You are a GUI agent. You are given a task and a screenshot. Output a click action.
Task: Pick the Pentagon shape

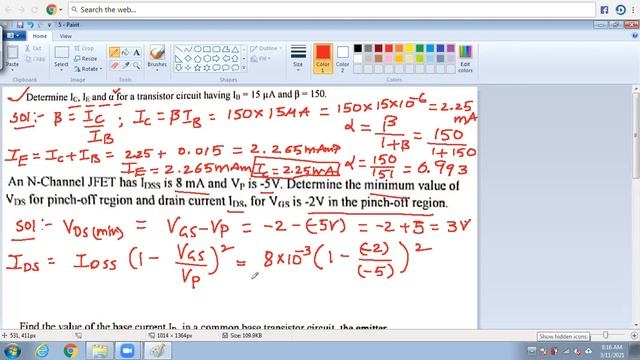(198, 59)
